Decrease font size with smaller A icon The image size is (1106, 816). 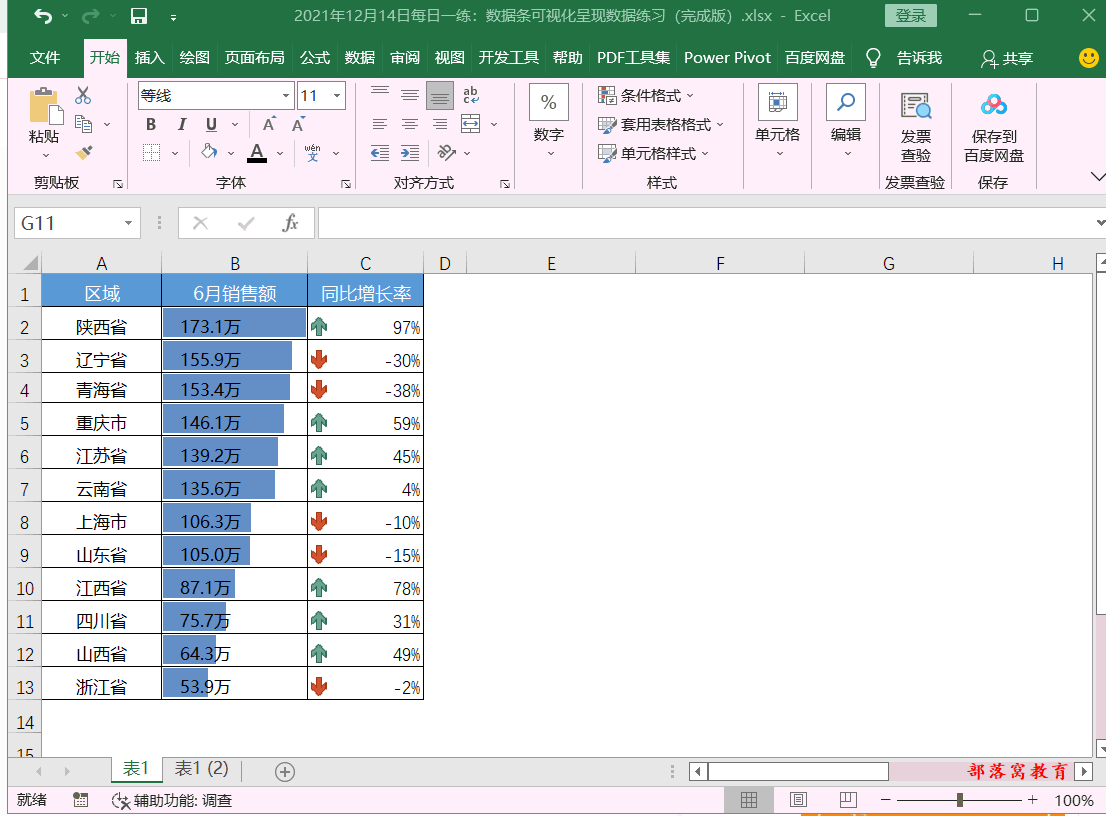pos(298,124)
